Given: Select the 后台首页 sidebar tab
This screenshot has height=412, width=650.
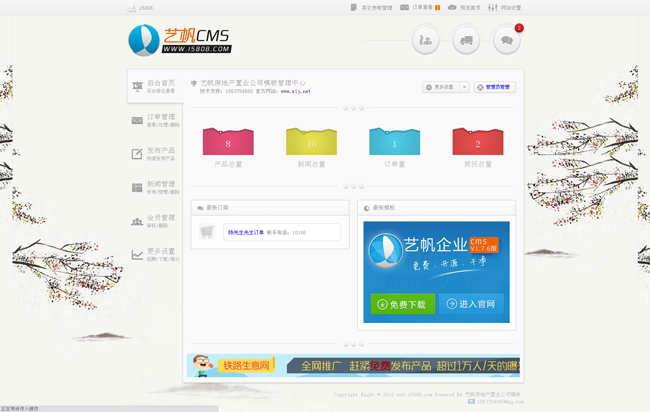Looking at the screenshot, I should 155,86.
